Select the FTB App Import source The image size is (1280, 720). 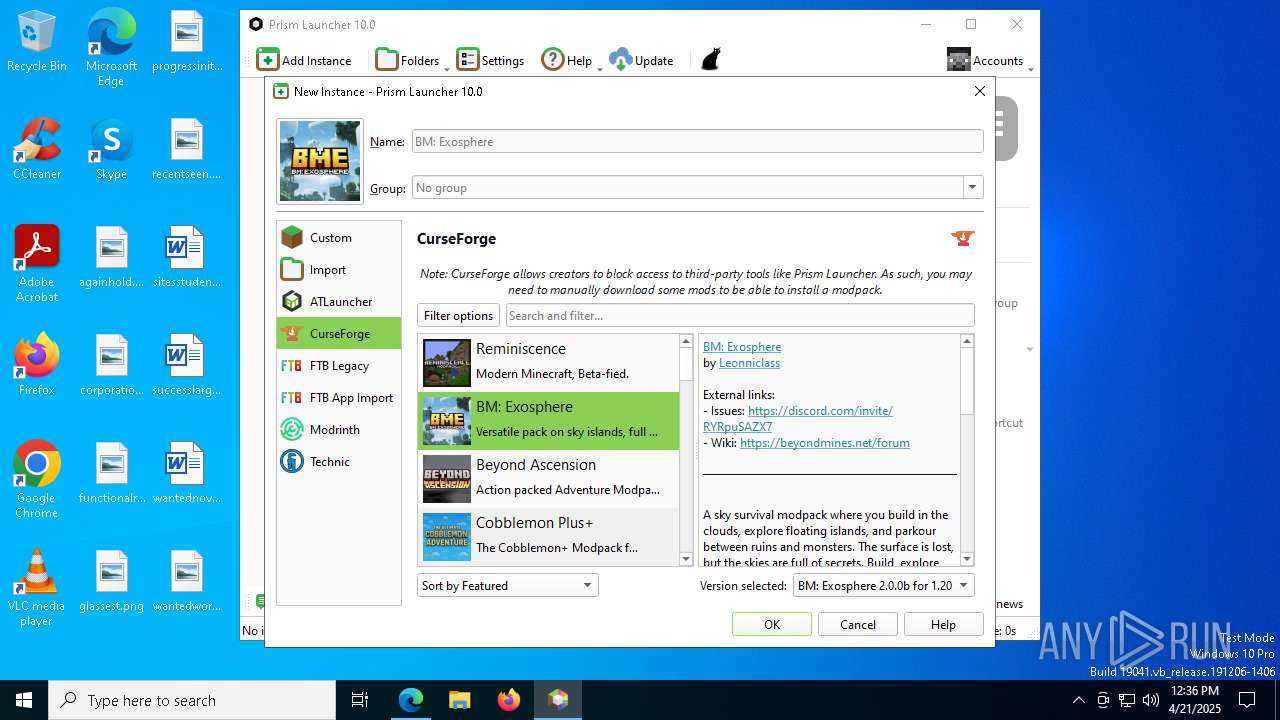339,398
